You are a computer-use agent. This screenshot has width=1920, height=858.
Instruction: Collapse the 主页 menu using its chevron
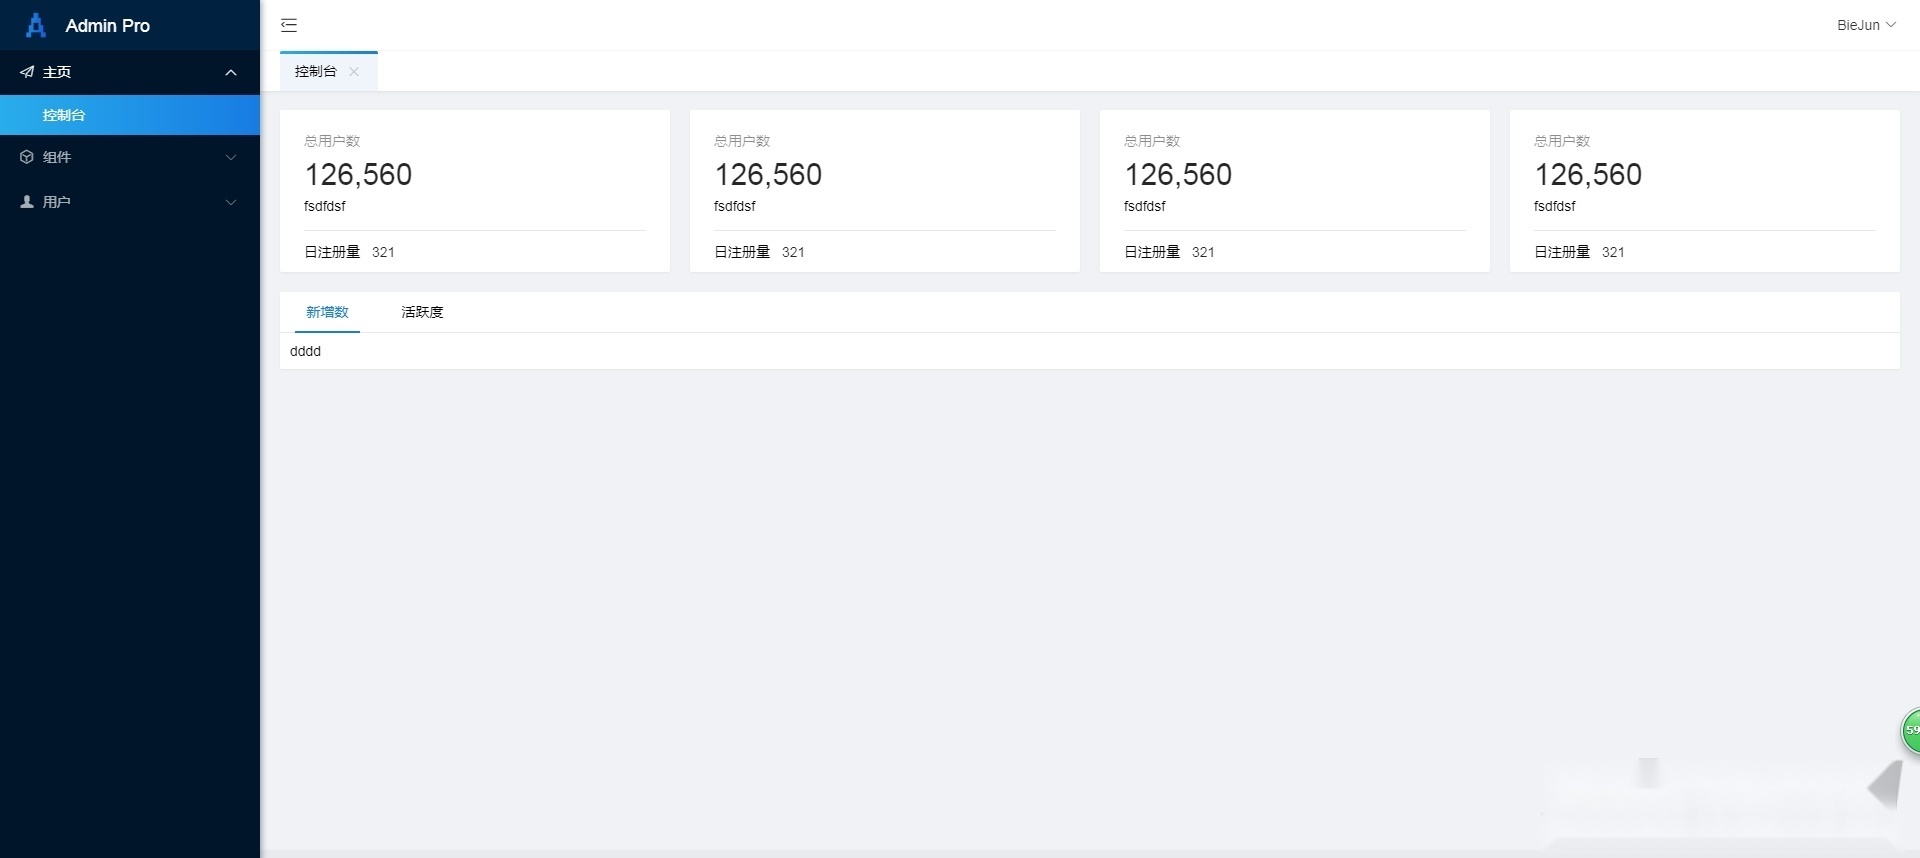click(x=231, y=72)
